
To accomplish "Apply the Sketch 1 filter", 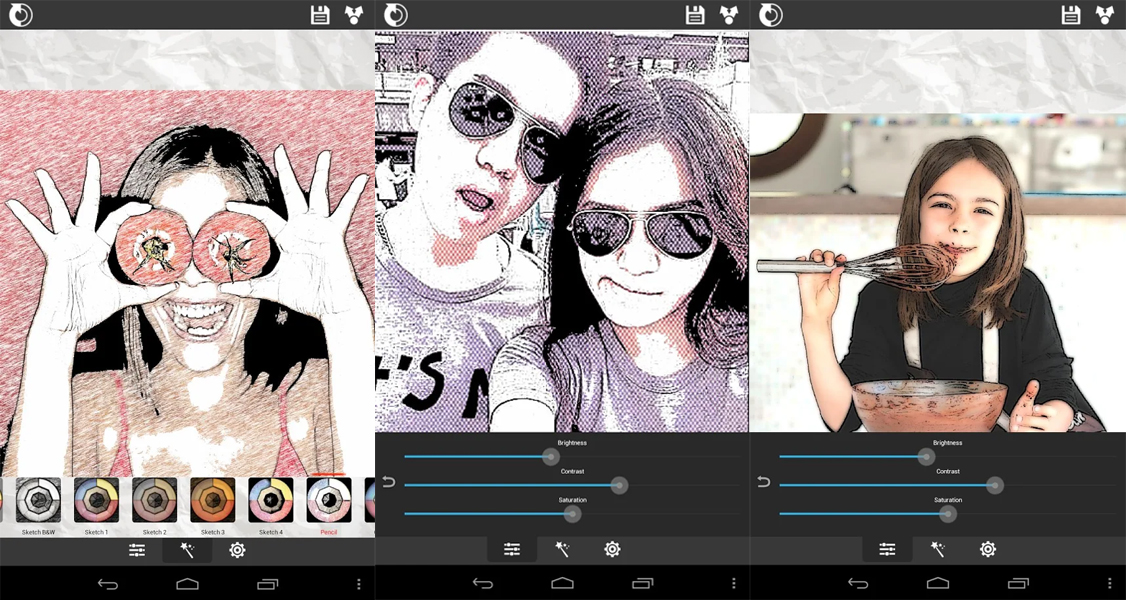I will (96, 500).
